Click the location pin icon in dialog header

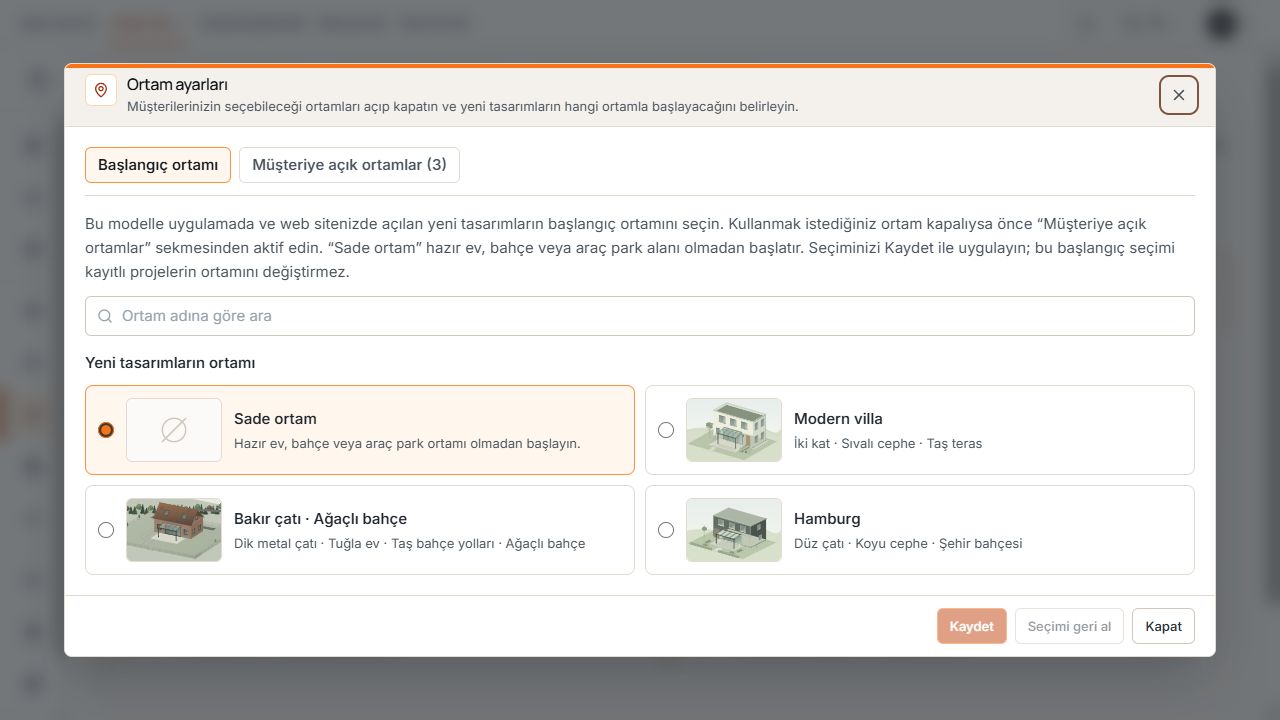tap(100, 90)
